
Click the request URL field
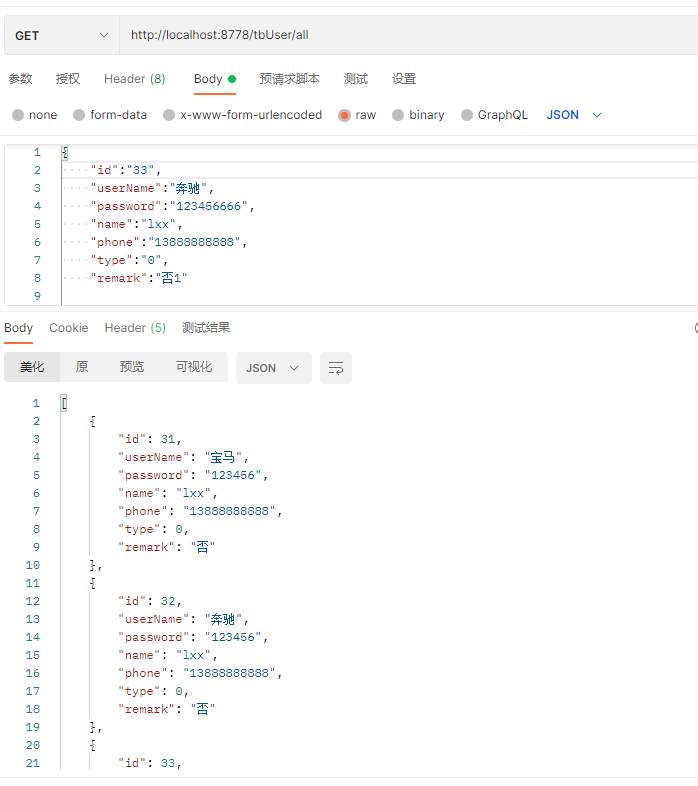point(408,35)
